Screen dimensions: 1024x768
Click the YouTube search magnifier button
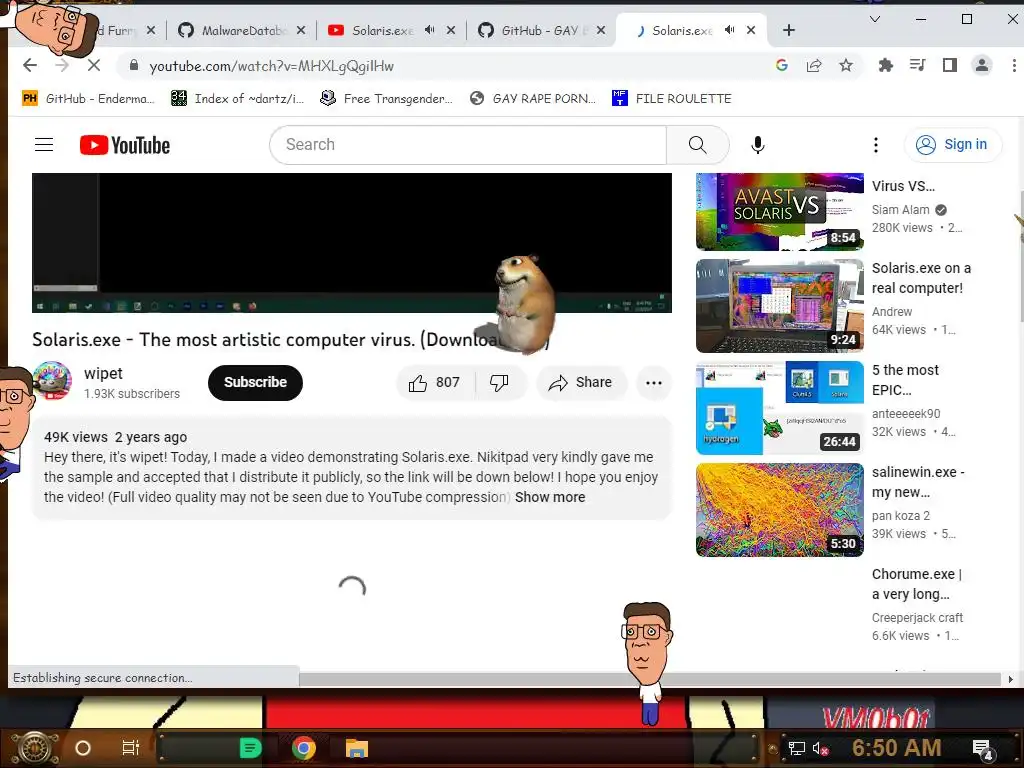[x=697, y=144]
